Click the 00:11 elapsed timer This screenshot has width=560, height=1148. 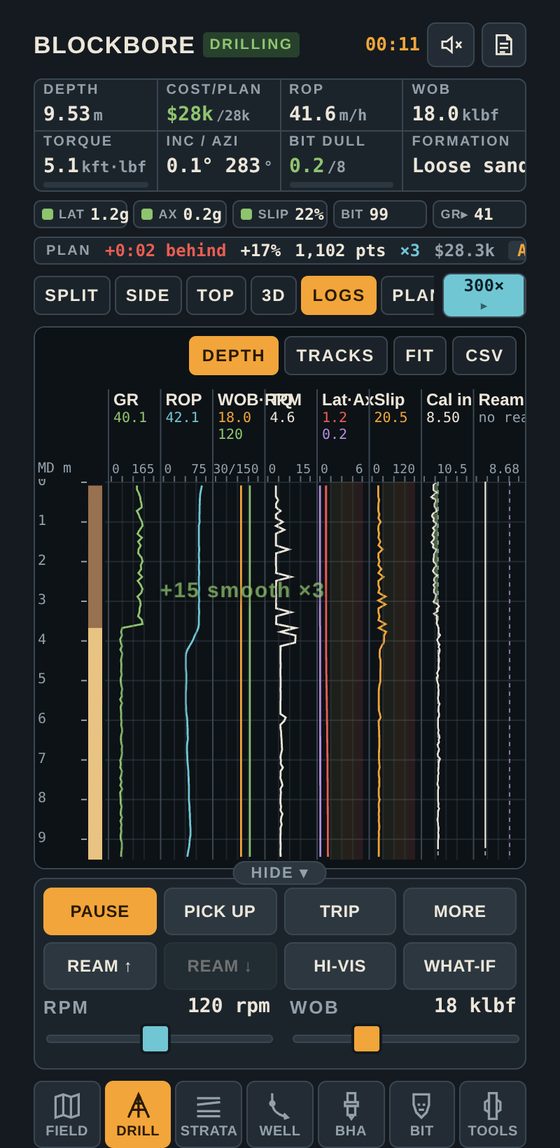click(392, 45)
